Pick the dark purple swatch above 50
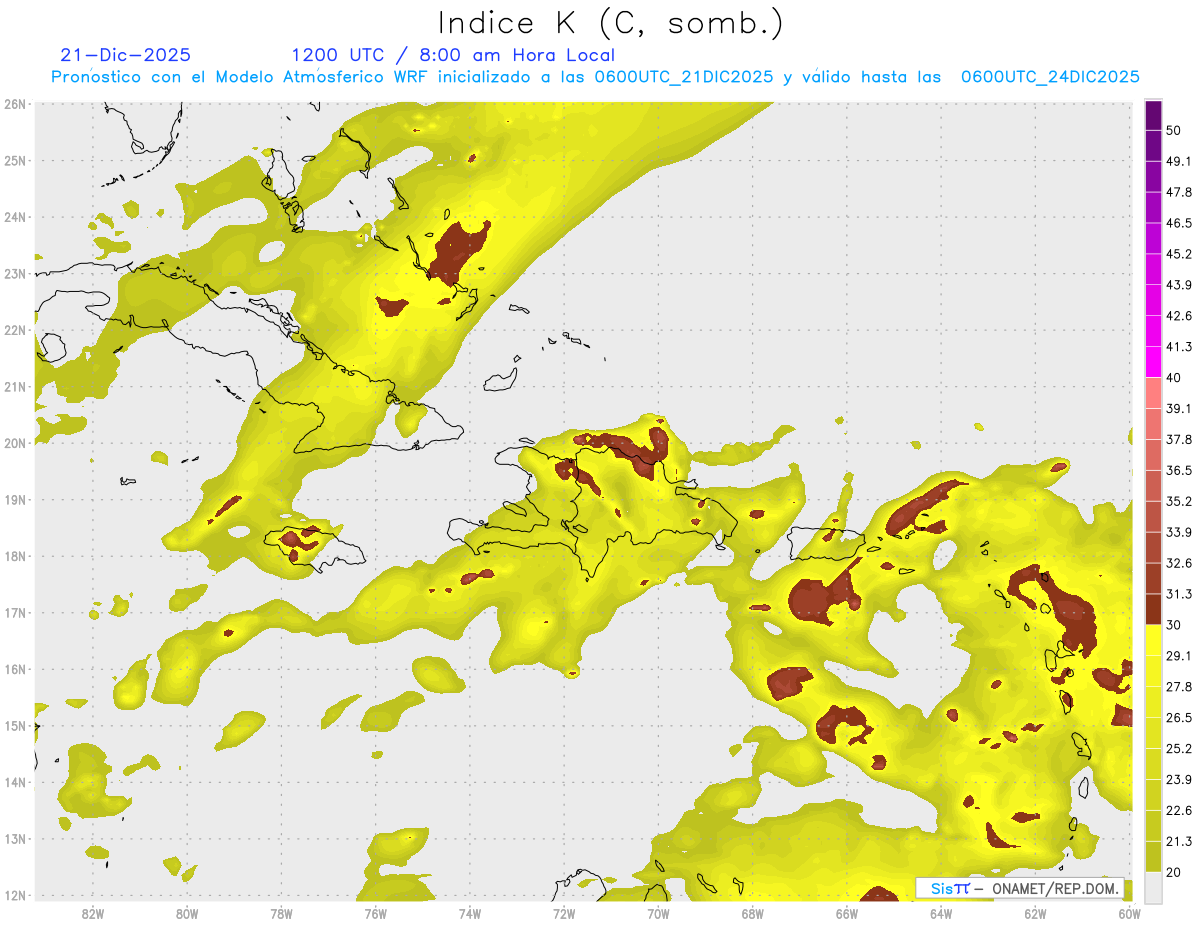1200x927 pixels. (x=1153, y=115)
